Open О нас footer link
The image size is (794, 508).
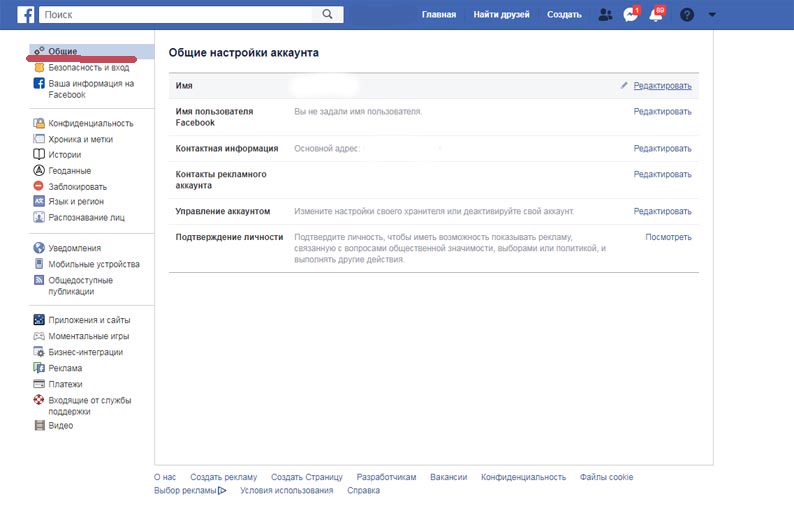[165, 477]
